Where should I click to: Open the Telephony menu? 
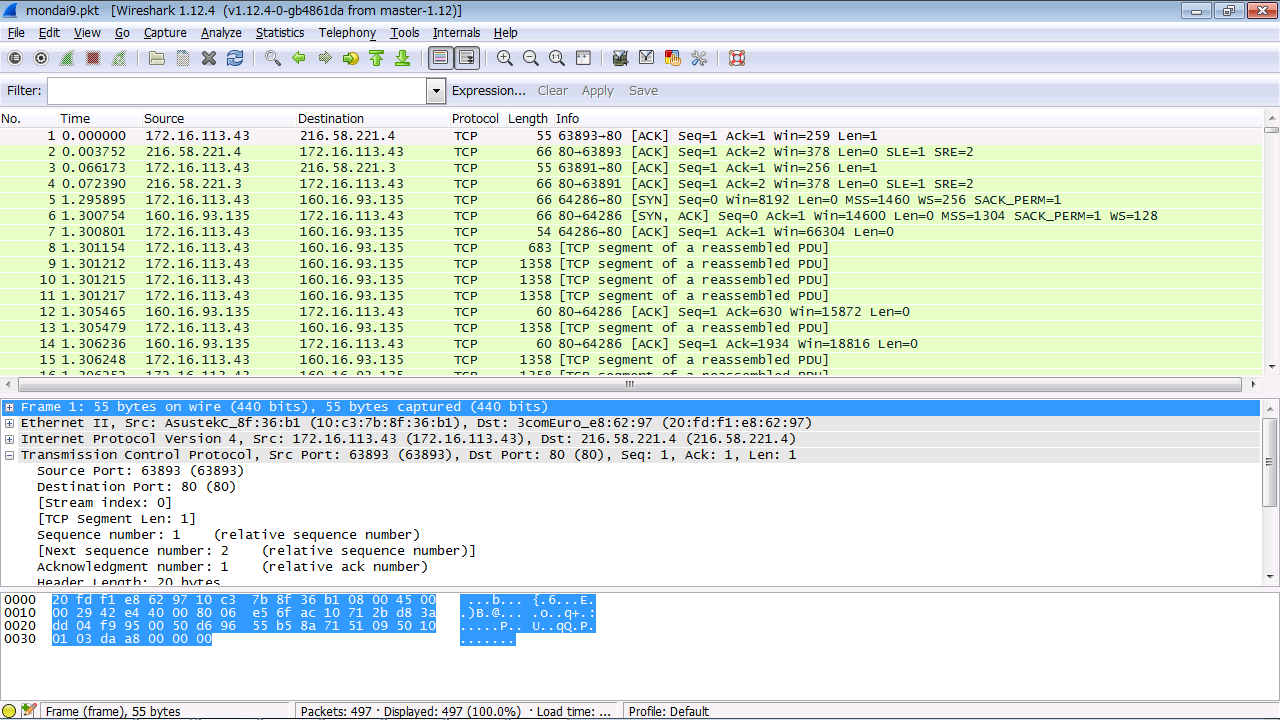347,33
